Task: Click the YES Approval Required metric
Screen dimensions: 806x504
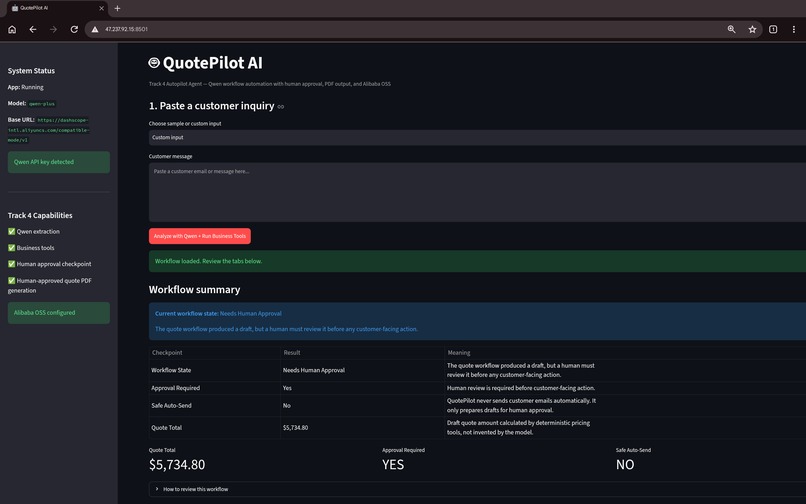Action: pyautogui.click(x=393, y=464)
